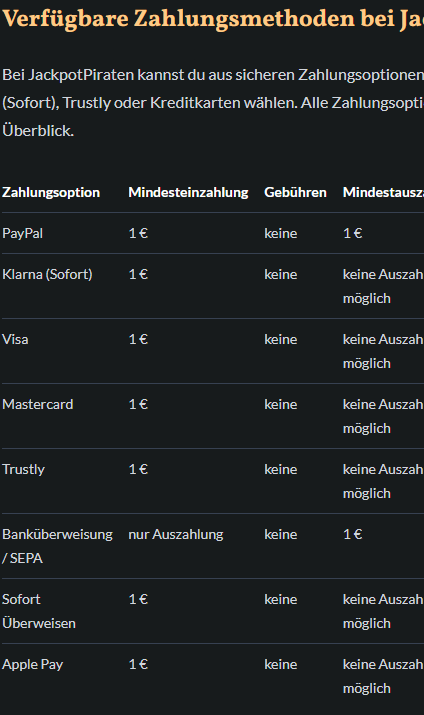The image size is (424, 715).
Task: Click the Apple Pay row label
Action: (x=32, y=664)
